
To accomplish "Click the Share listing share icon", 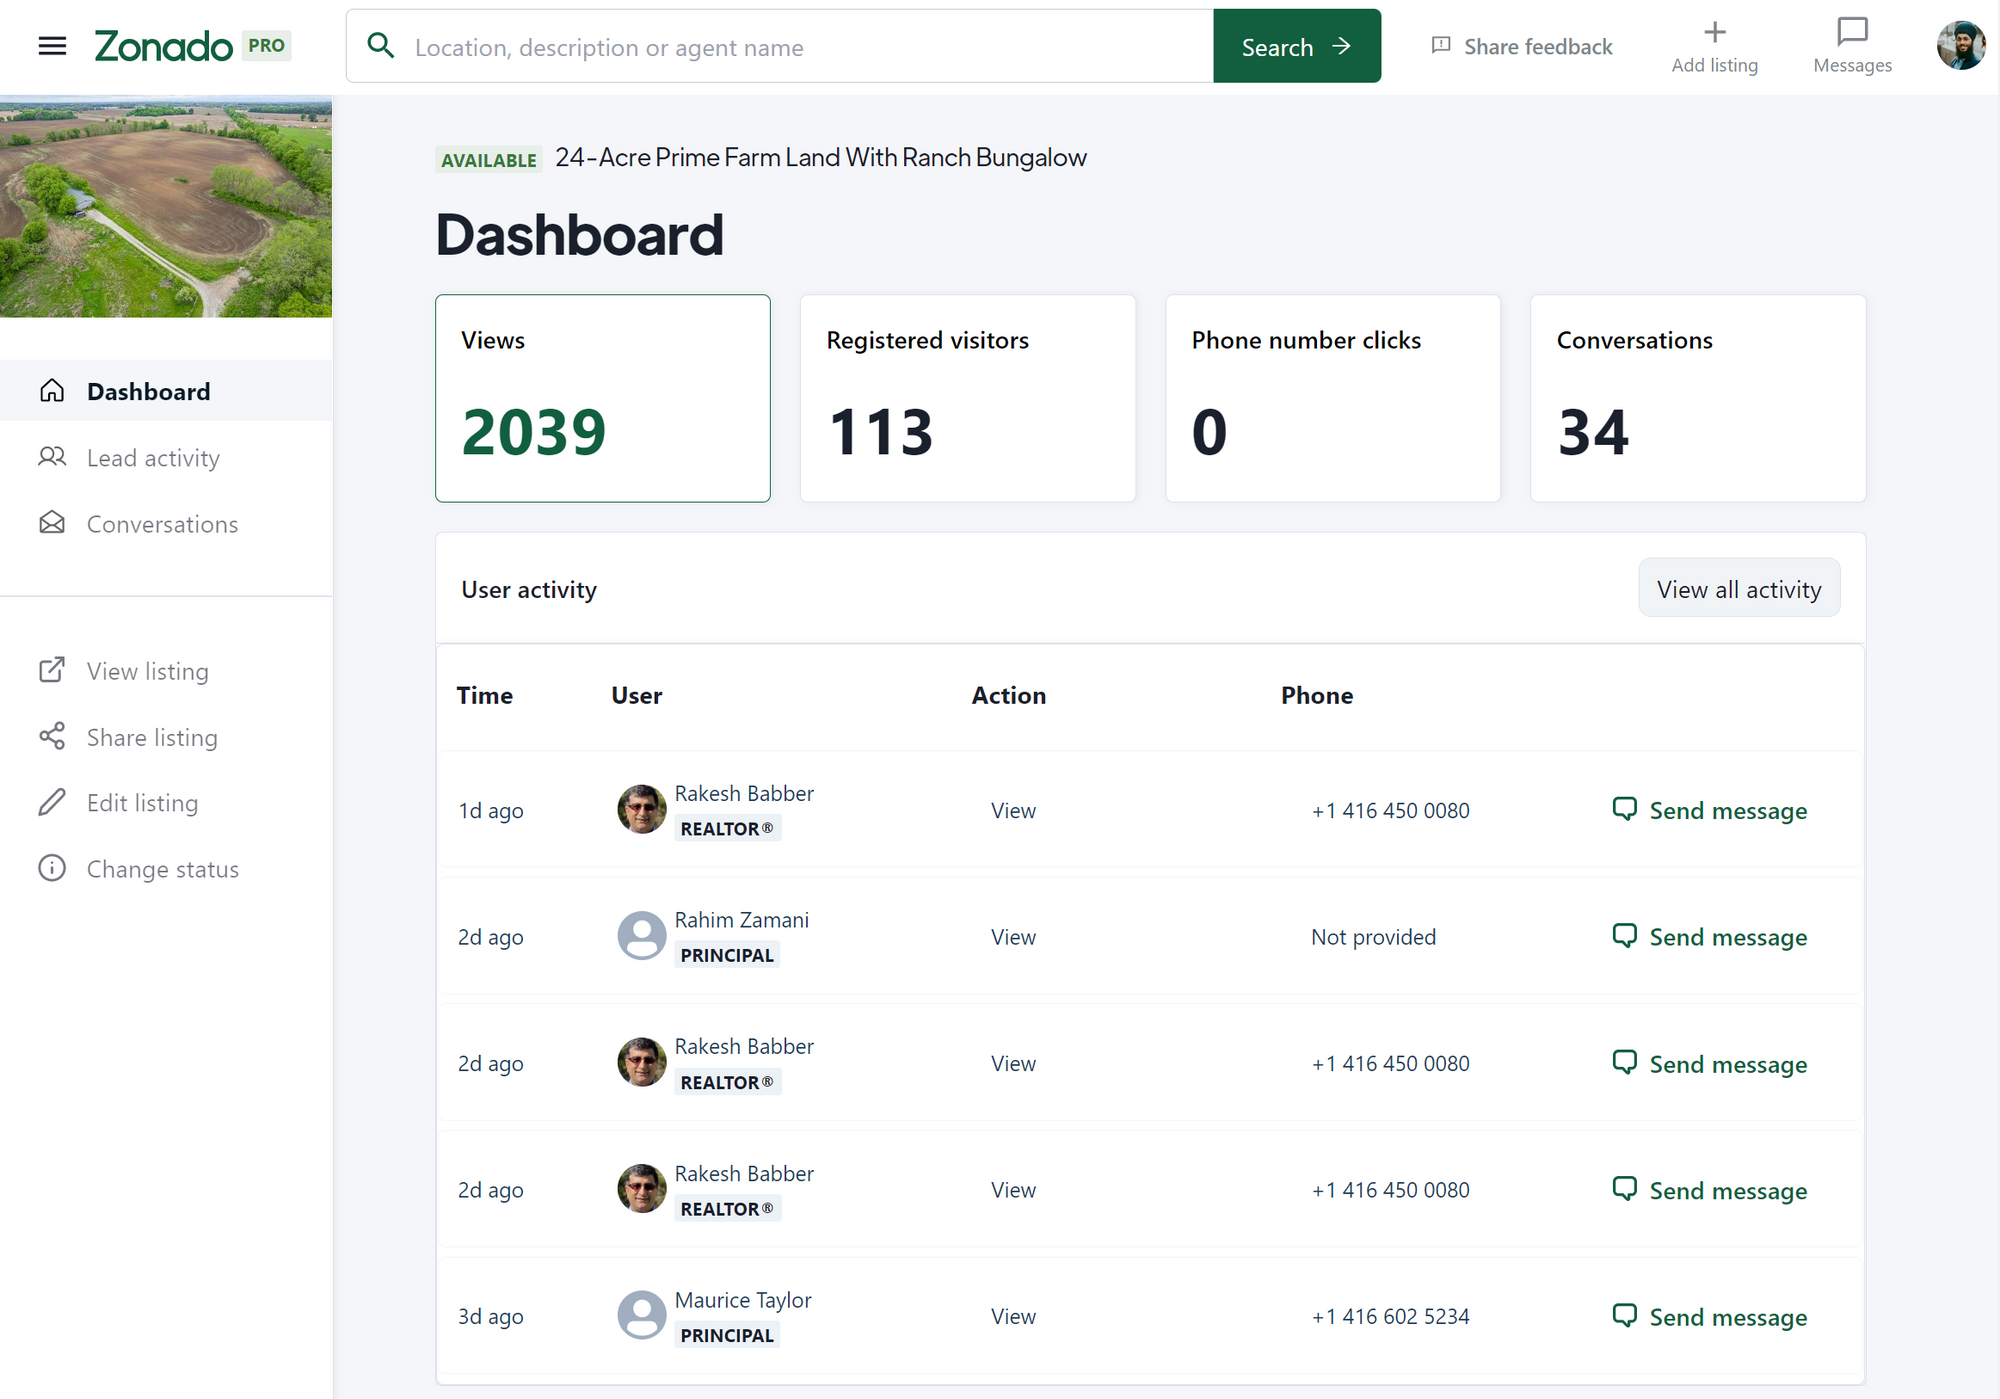I will (x=52, y=736).
